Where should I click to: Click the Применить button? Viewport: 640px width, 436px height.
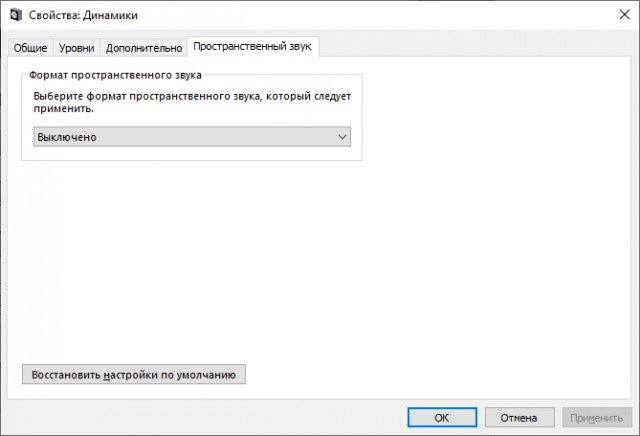[x=597, y=417]
